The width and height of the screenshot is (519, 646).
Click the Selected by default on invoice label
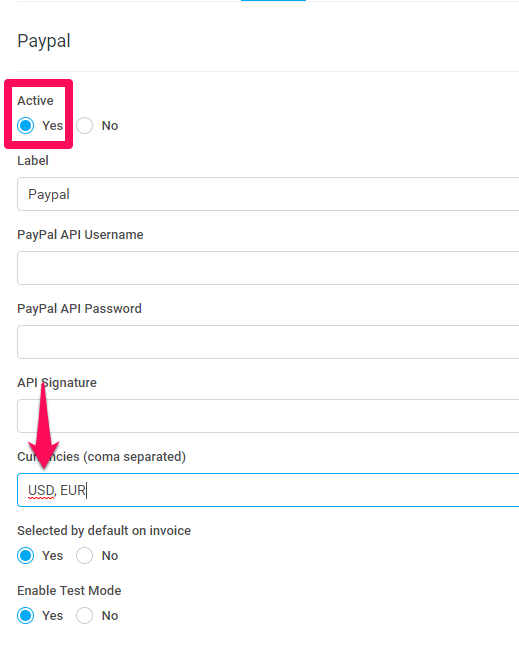click(x=104, y=531)
